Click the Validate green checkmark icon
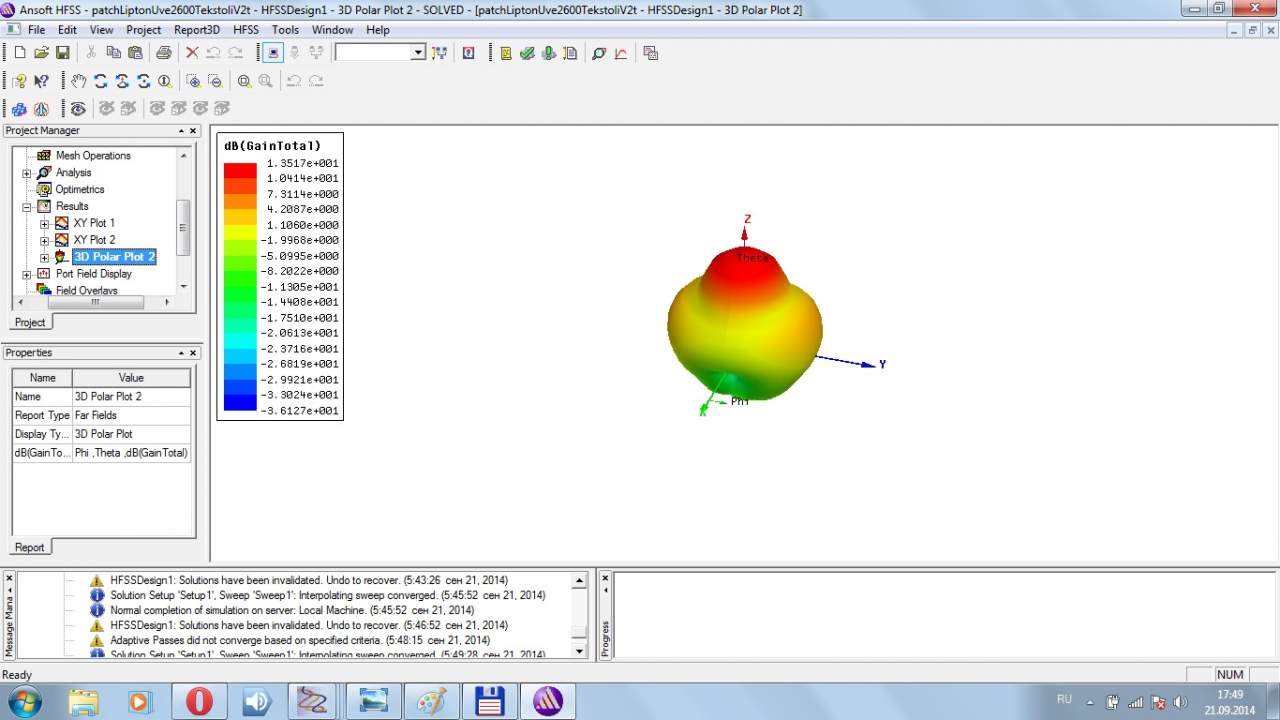Viewport: 1280px width, 720px height. pyautogui.click(x=527, y=53)
